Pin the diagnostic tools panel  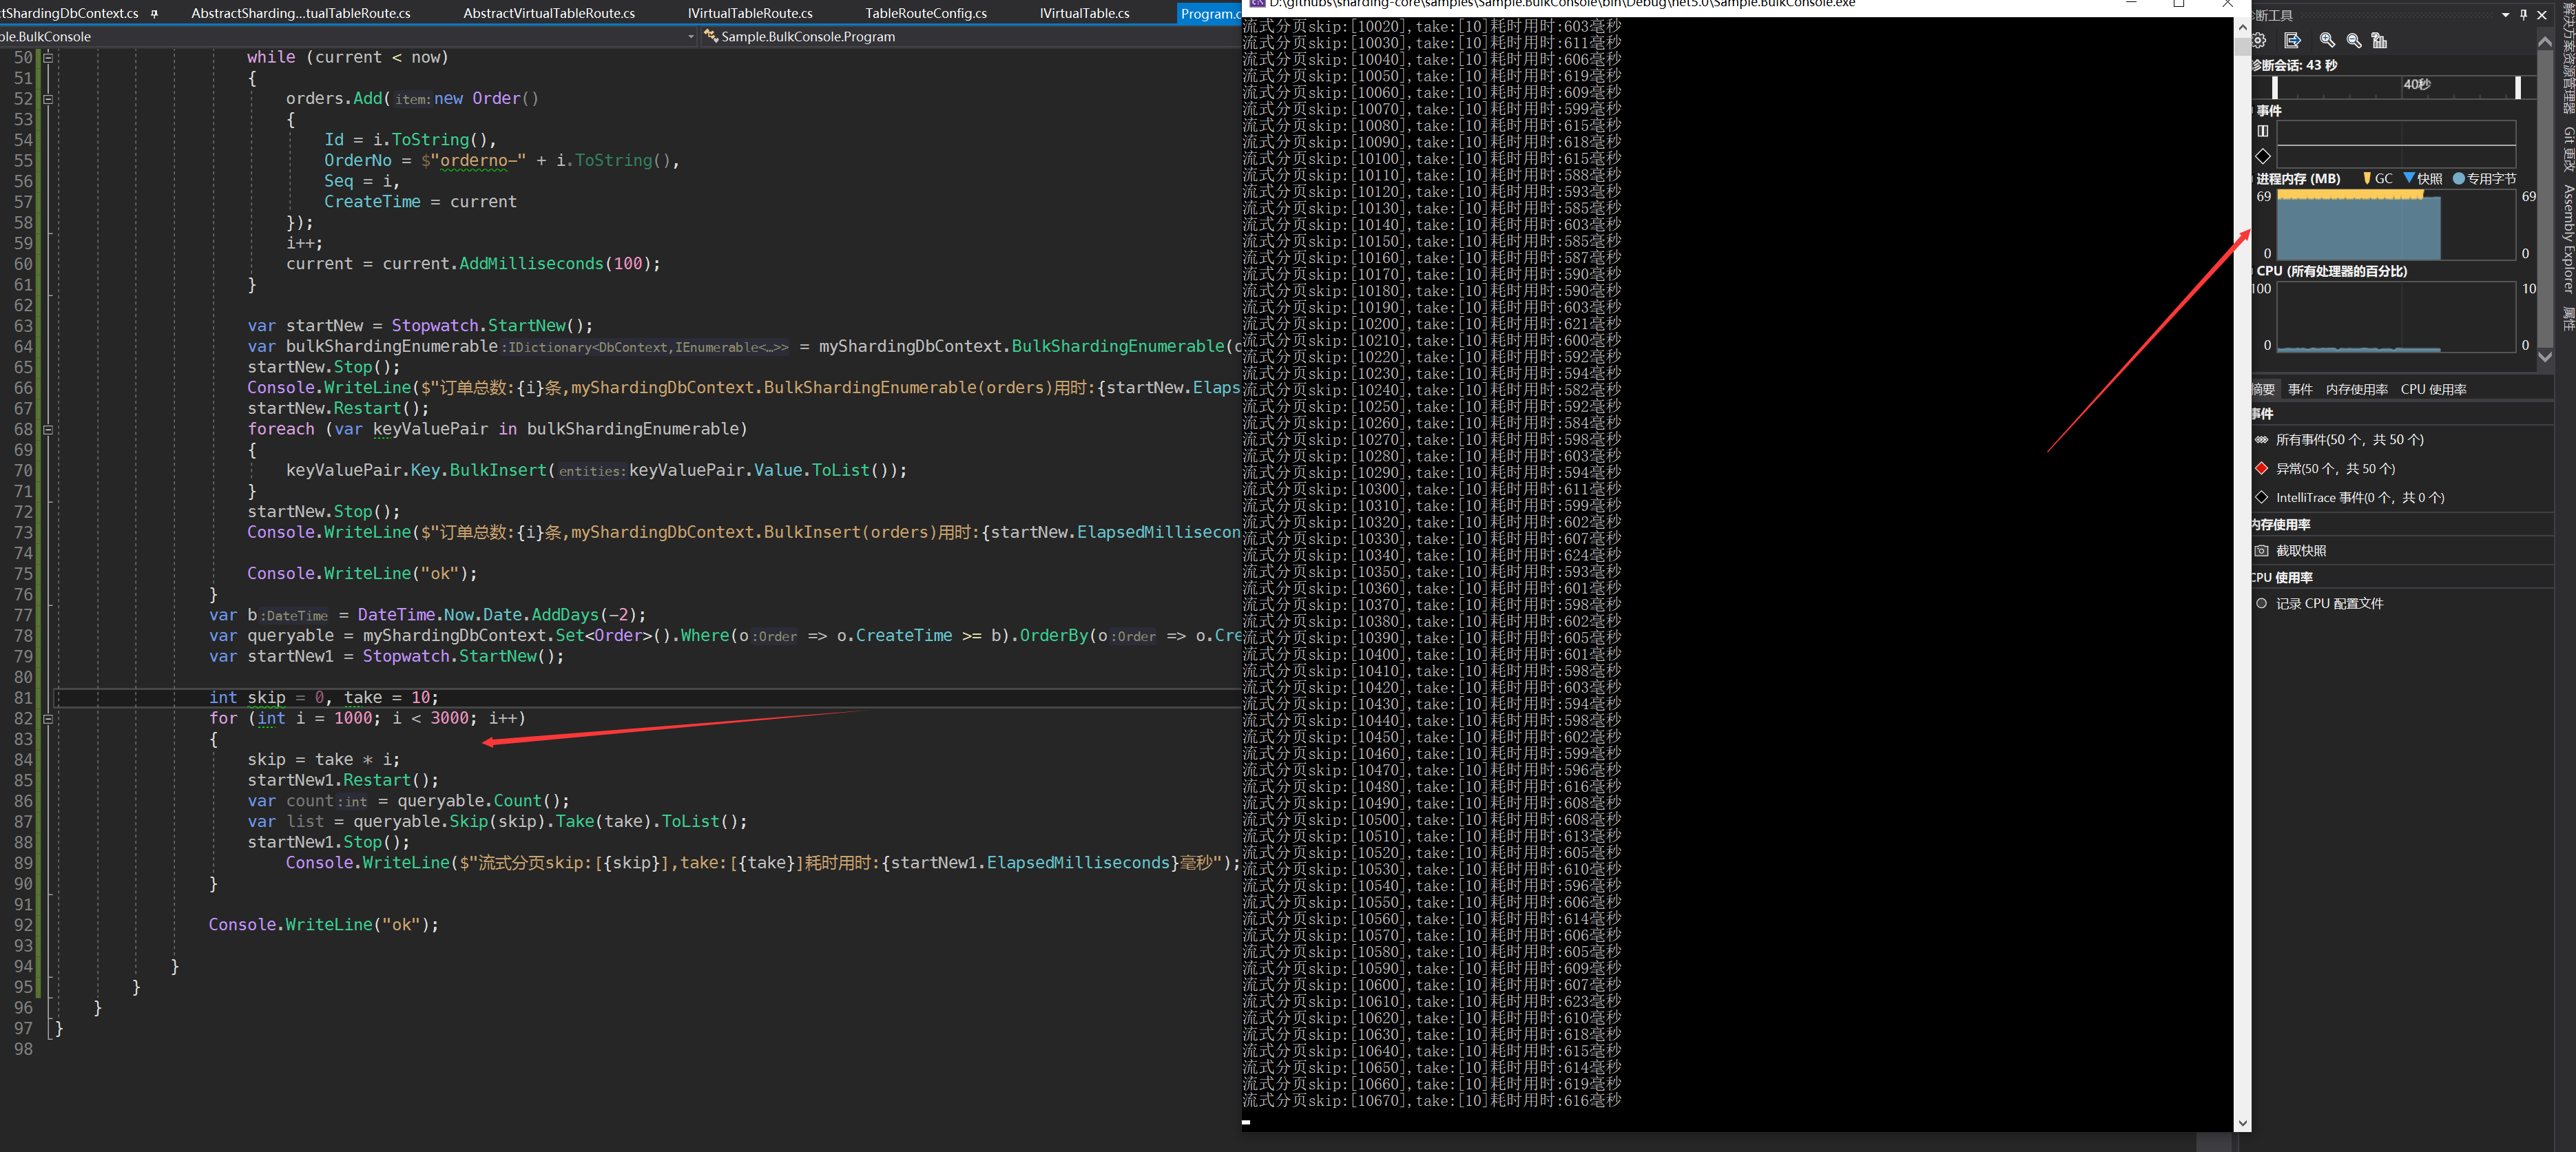(2524, 15)
